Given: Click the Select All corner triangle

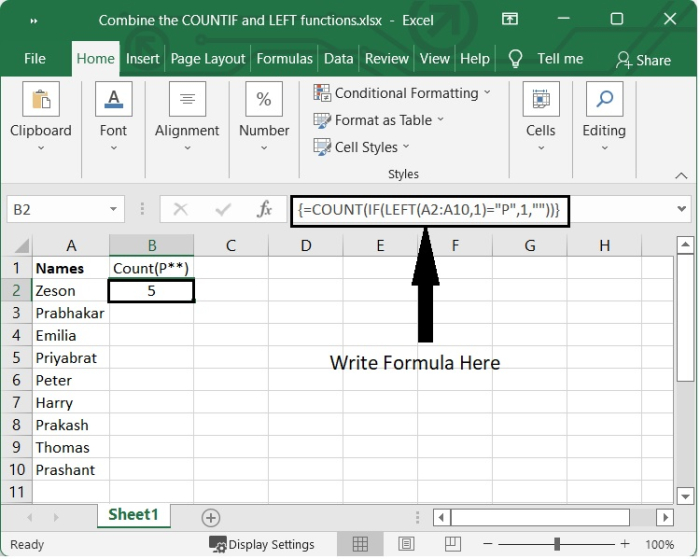Looking at the screenshot, I should tap(21, 246).
